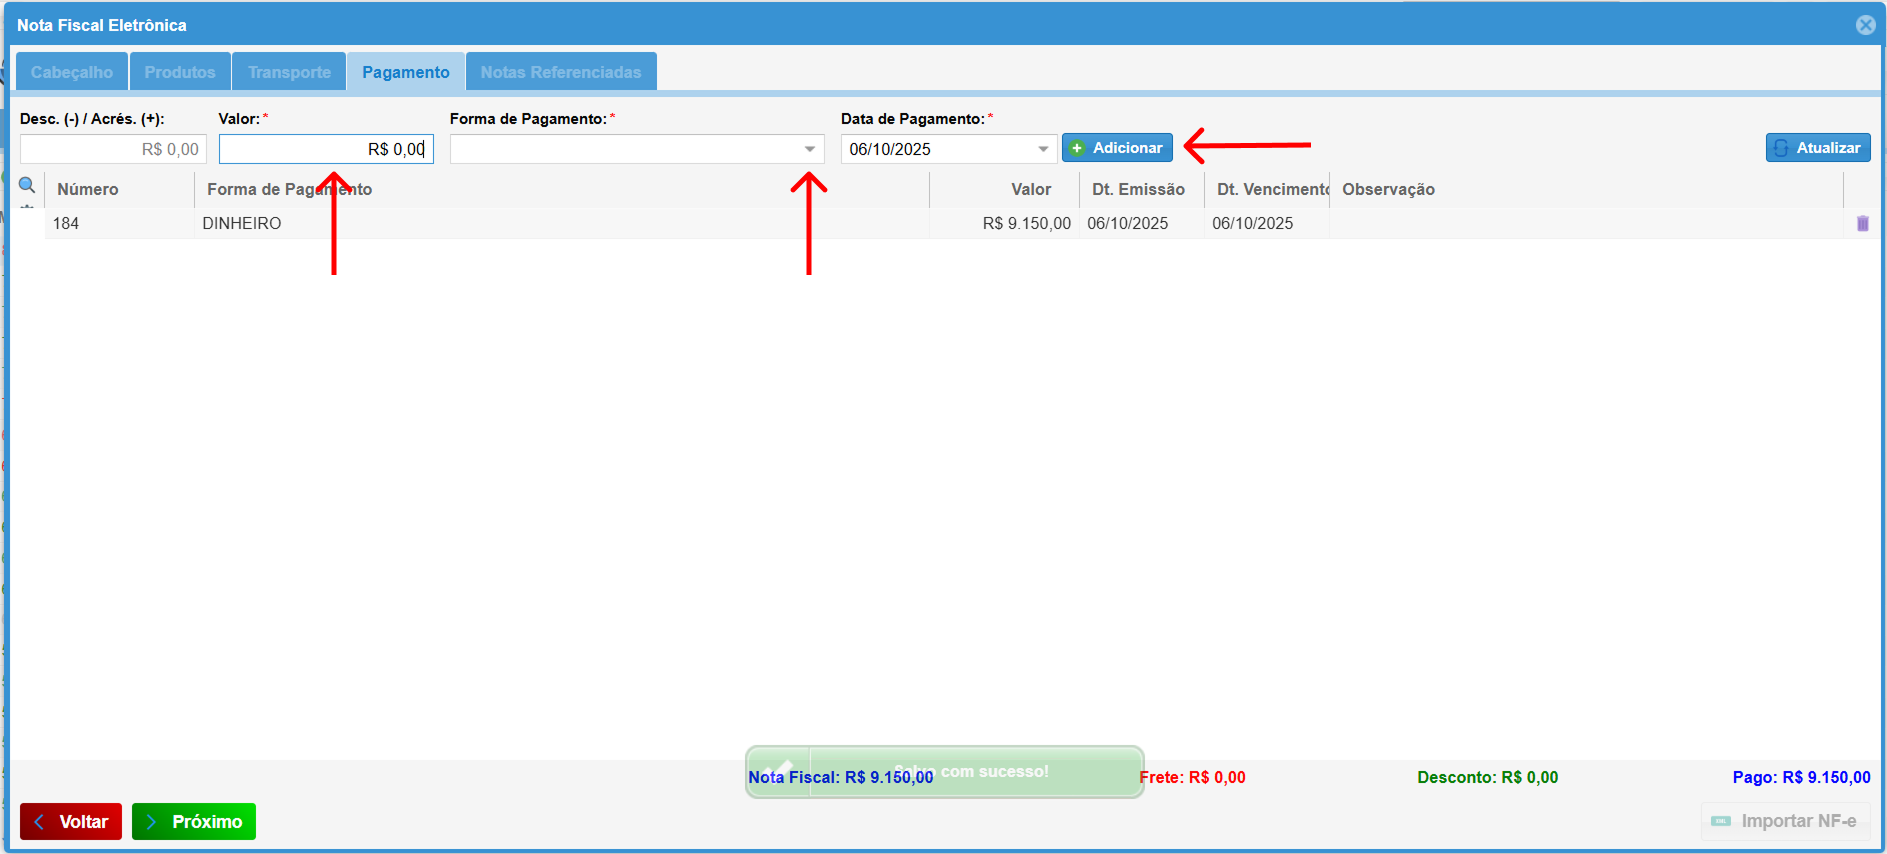Delete payment row 184 with trash icon
The height and width of the screenshot is (854, 1887).
(1862, 223)
